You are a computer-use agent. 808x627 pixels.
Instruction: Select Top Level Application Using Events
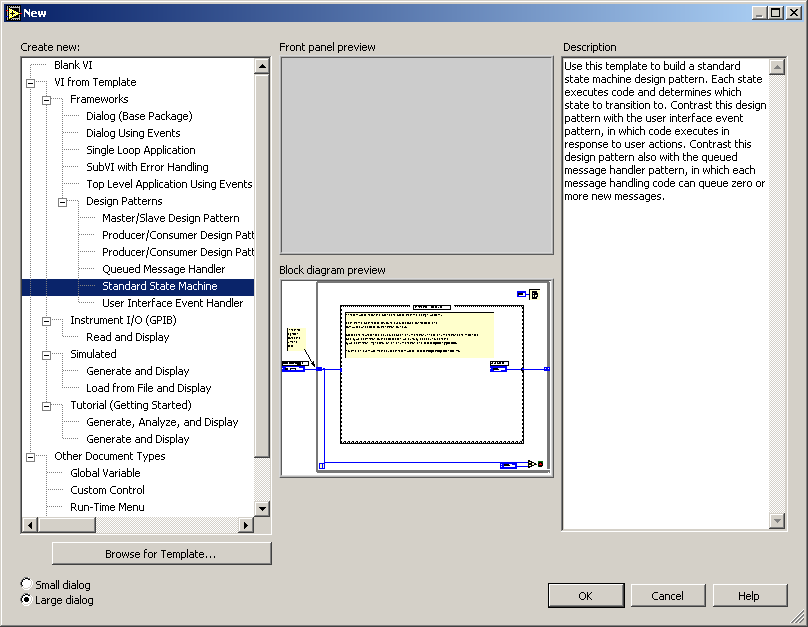(x=169, y=184)
